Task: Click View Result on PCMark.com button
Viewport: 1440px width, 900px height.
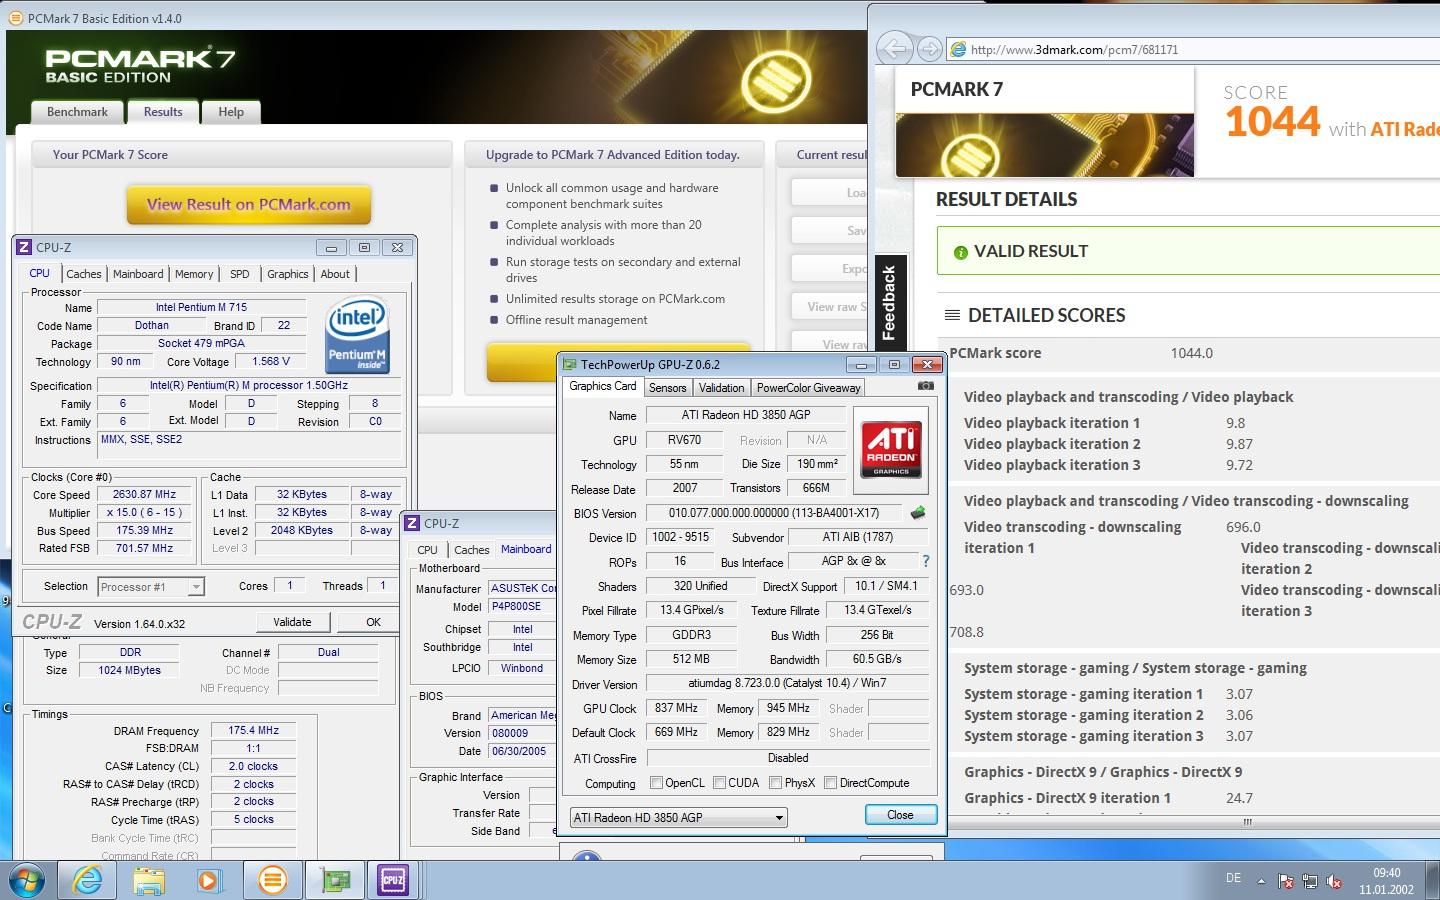Action: (249, 205)
